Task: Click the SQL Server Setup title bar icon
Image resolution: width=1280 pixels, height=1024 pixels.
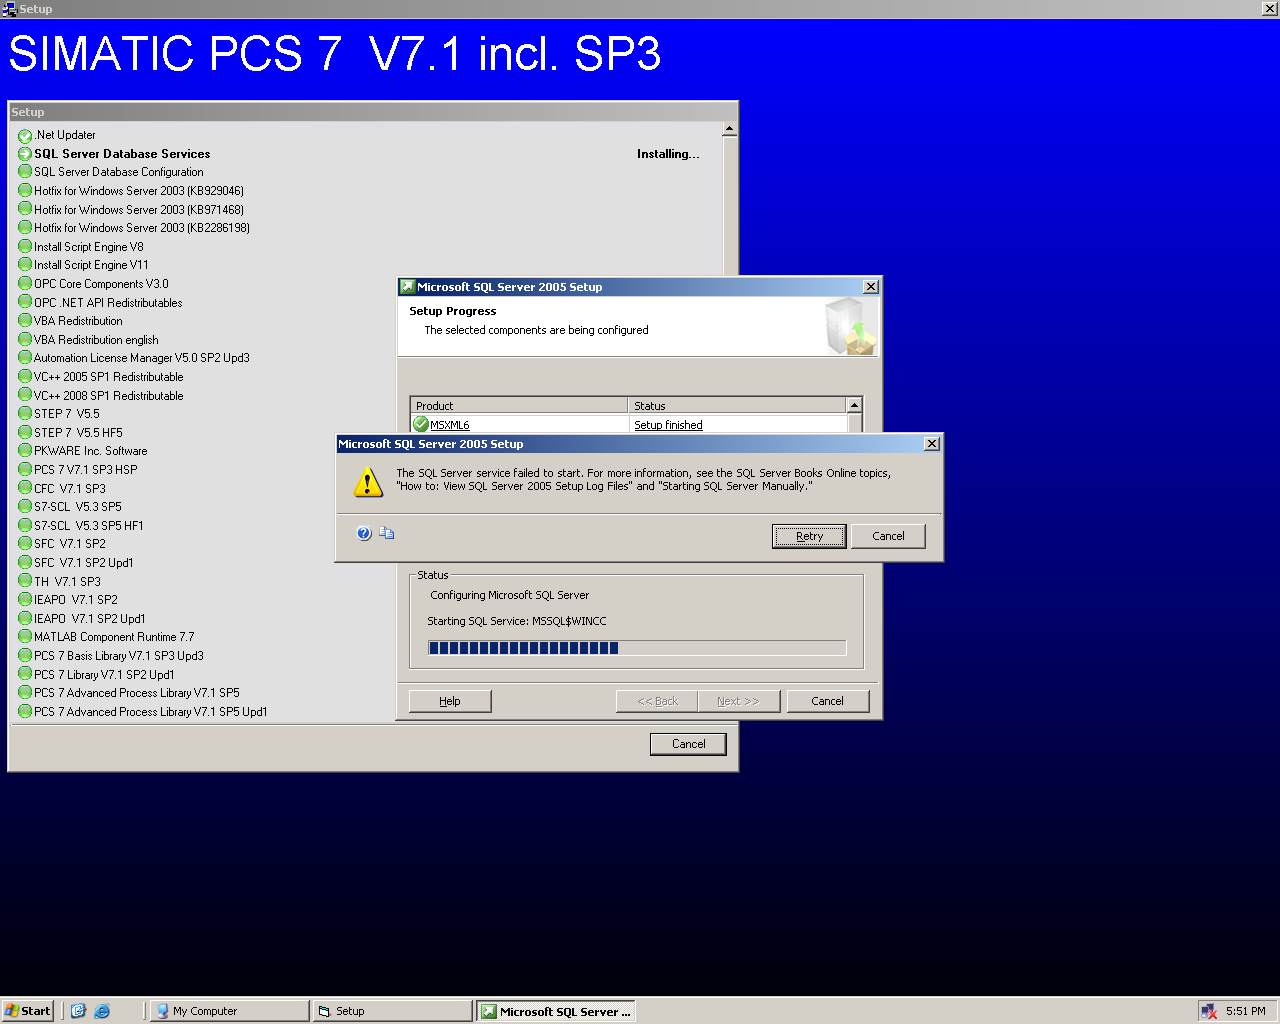Action: pos(407,287)
